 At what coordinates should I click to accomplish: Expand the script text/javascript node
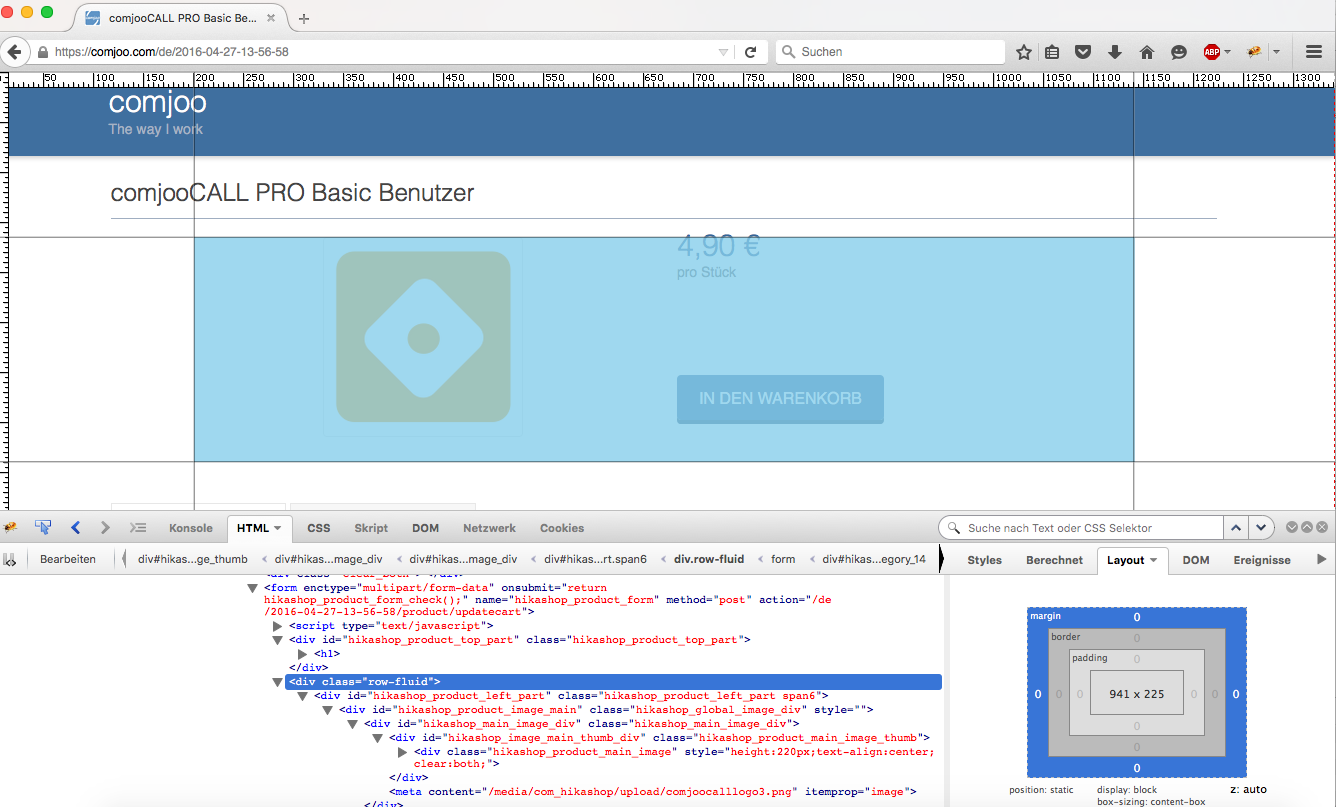[x=278, y=626]
